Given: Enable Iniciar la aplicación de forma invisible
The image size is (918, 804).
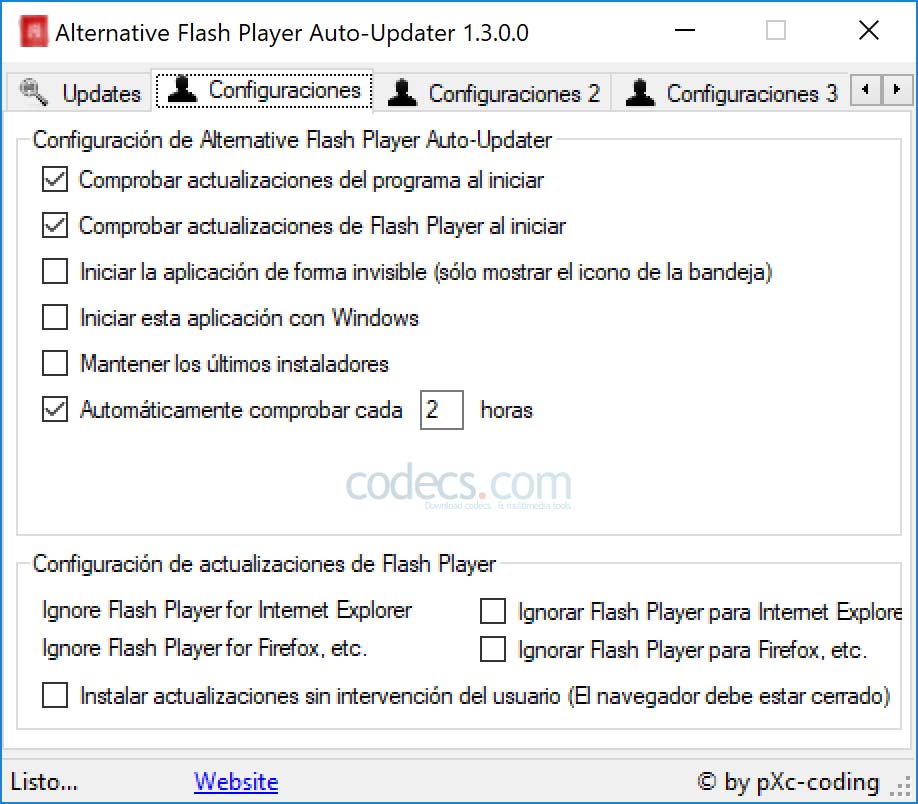Looking at the screenshot, I should pyautogui.click(x=55, y=271).
